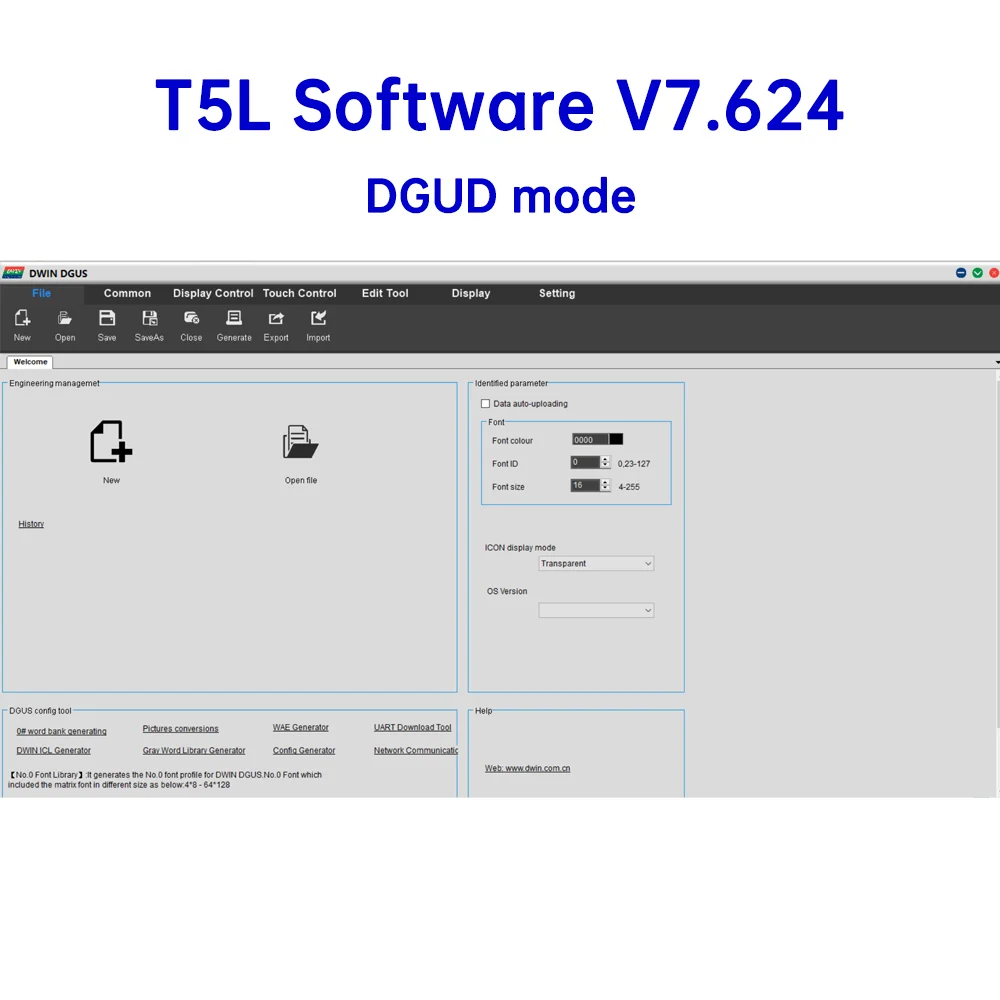Click the History link
This screenshot has width=1000, height=1000.
31,524
